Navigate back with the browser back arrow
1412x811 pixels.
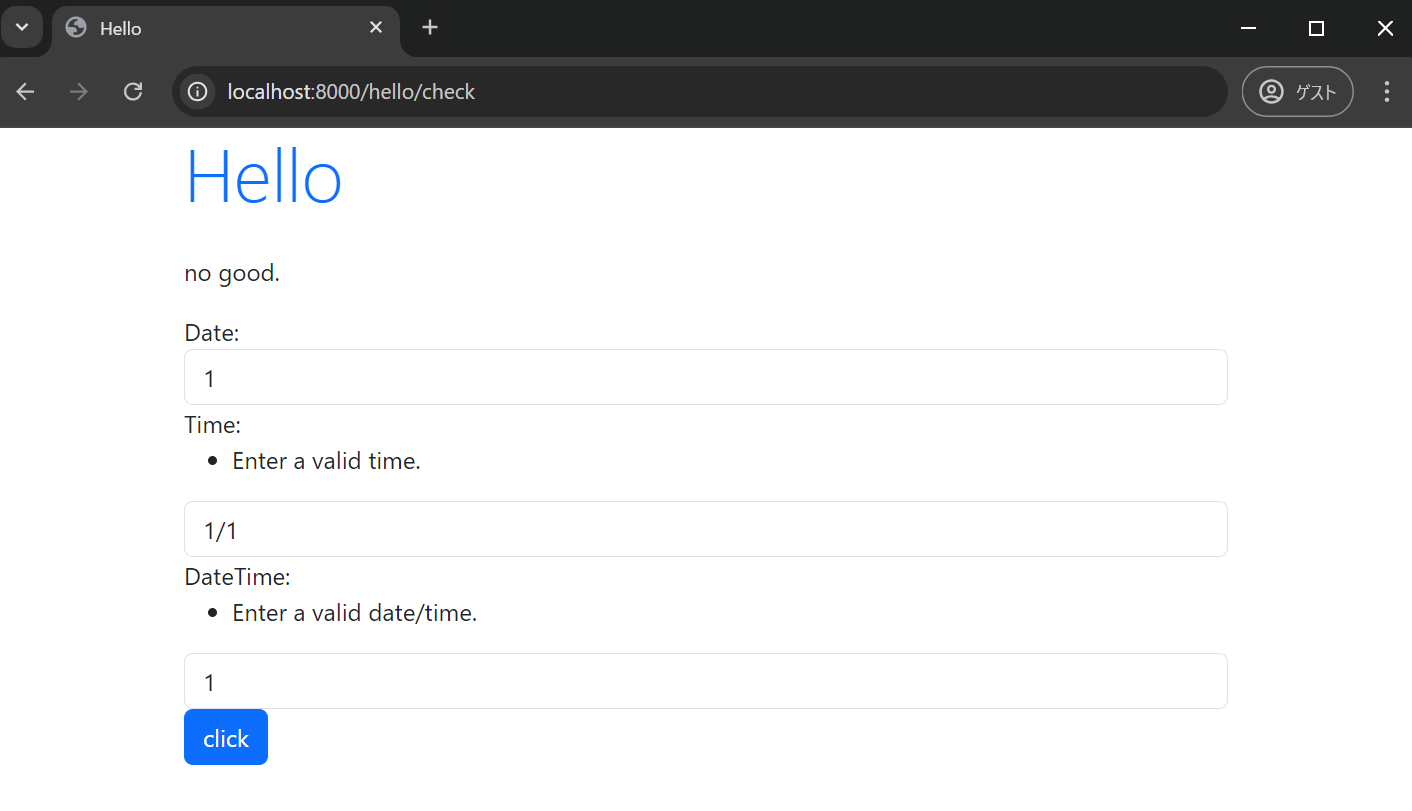point(25,91)
